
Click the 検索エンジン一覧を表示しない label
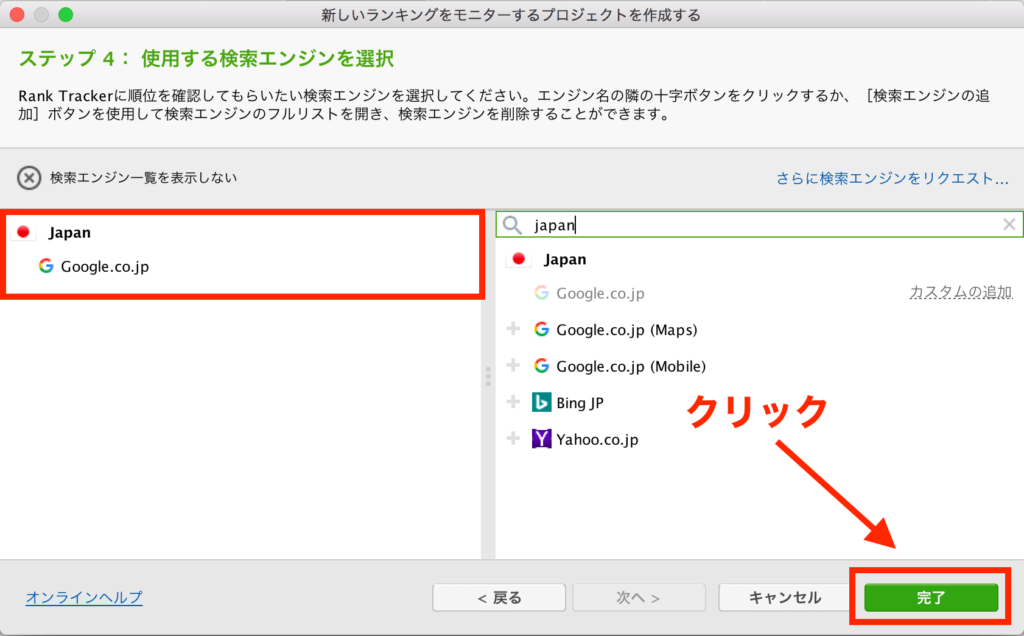pos(144,178)
